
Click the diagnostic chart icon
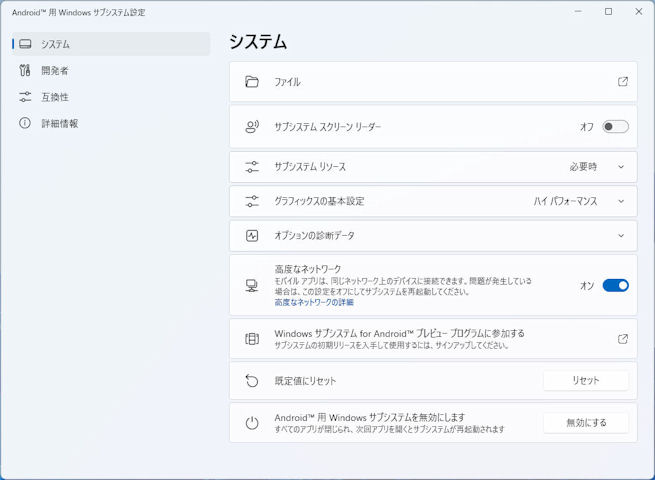(x=252, y=236)
